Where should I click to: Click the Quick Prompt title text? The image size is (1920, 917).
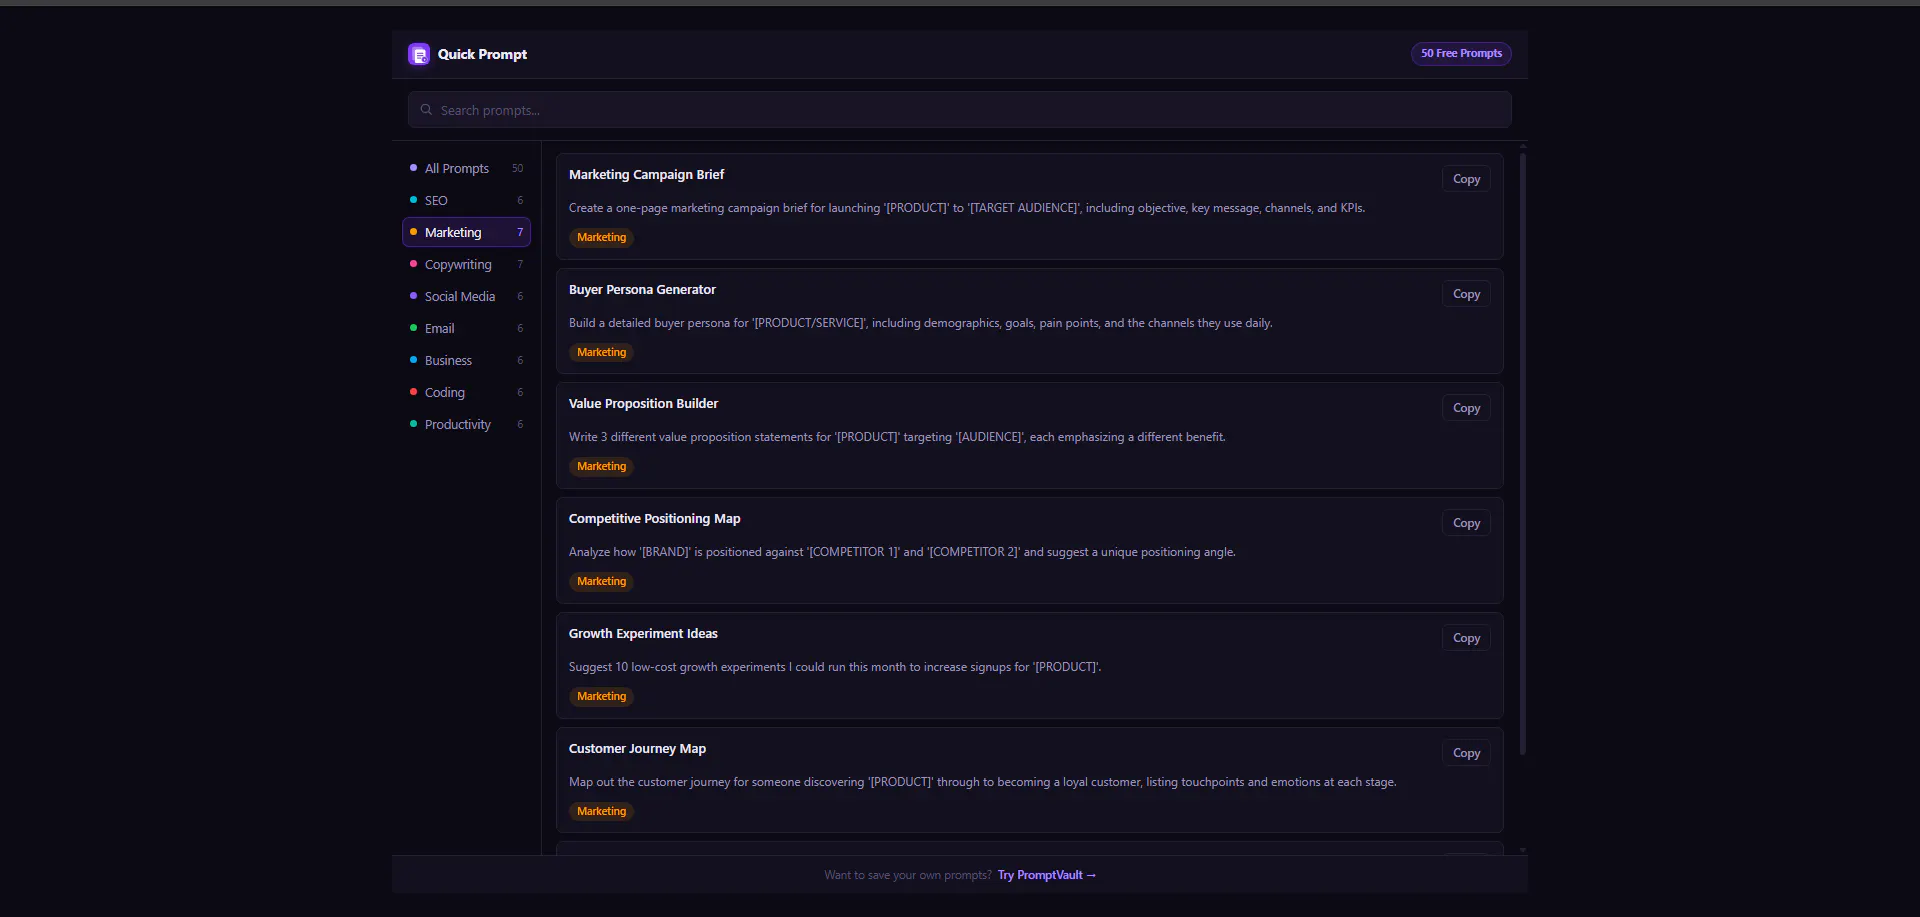[x=482, y=54]
